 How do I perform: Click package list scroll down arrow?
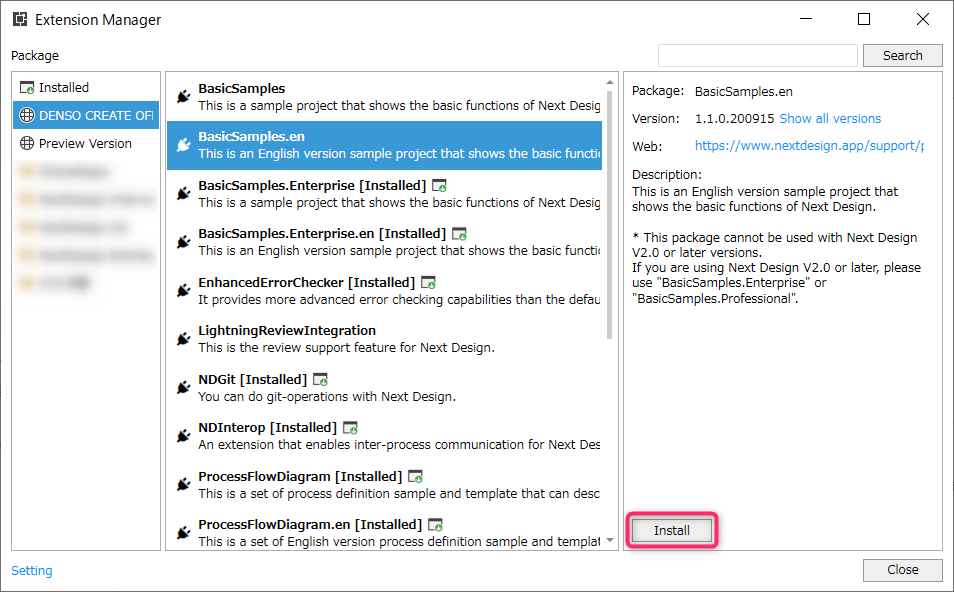point(610,540)
